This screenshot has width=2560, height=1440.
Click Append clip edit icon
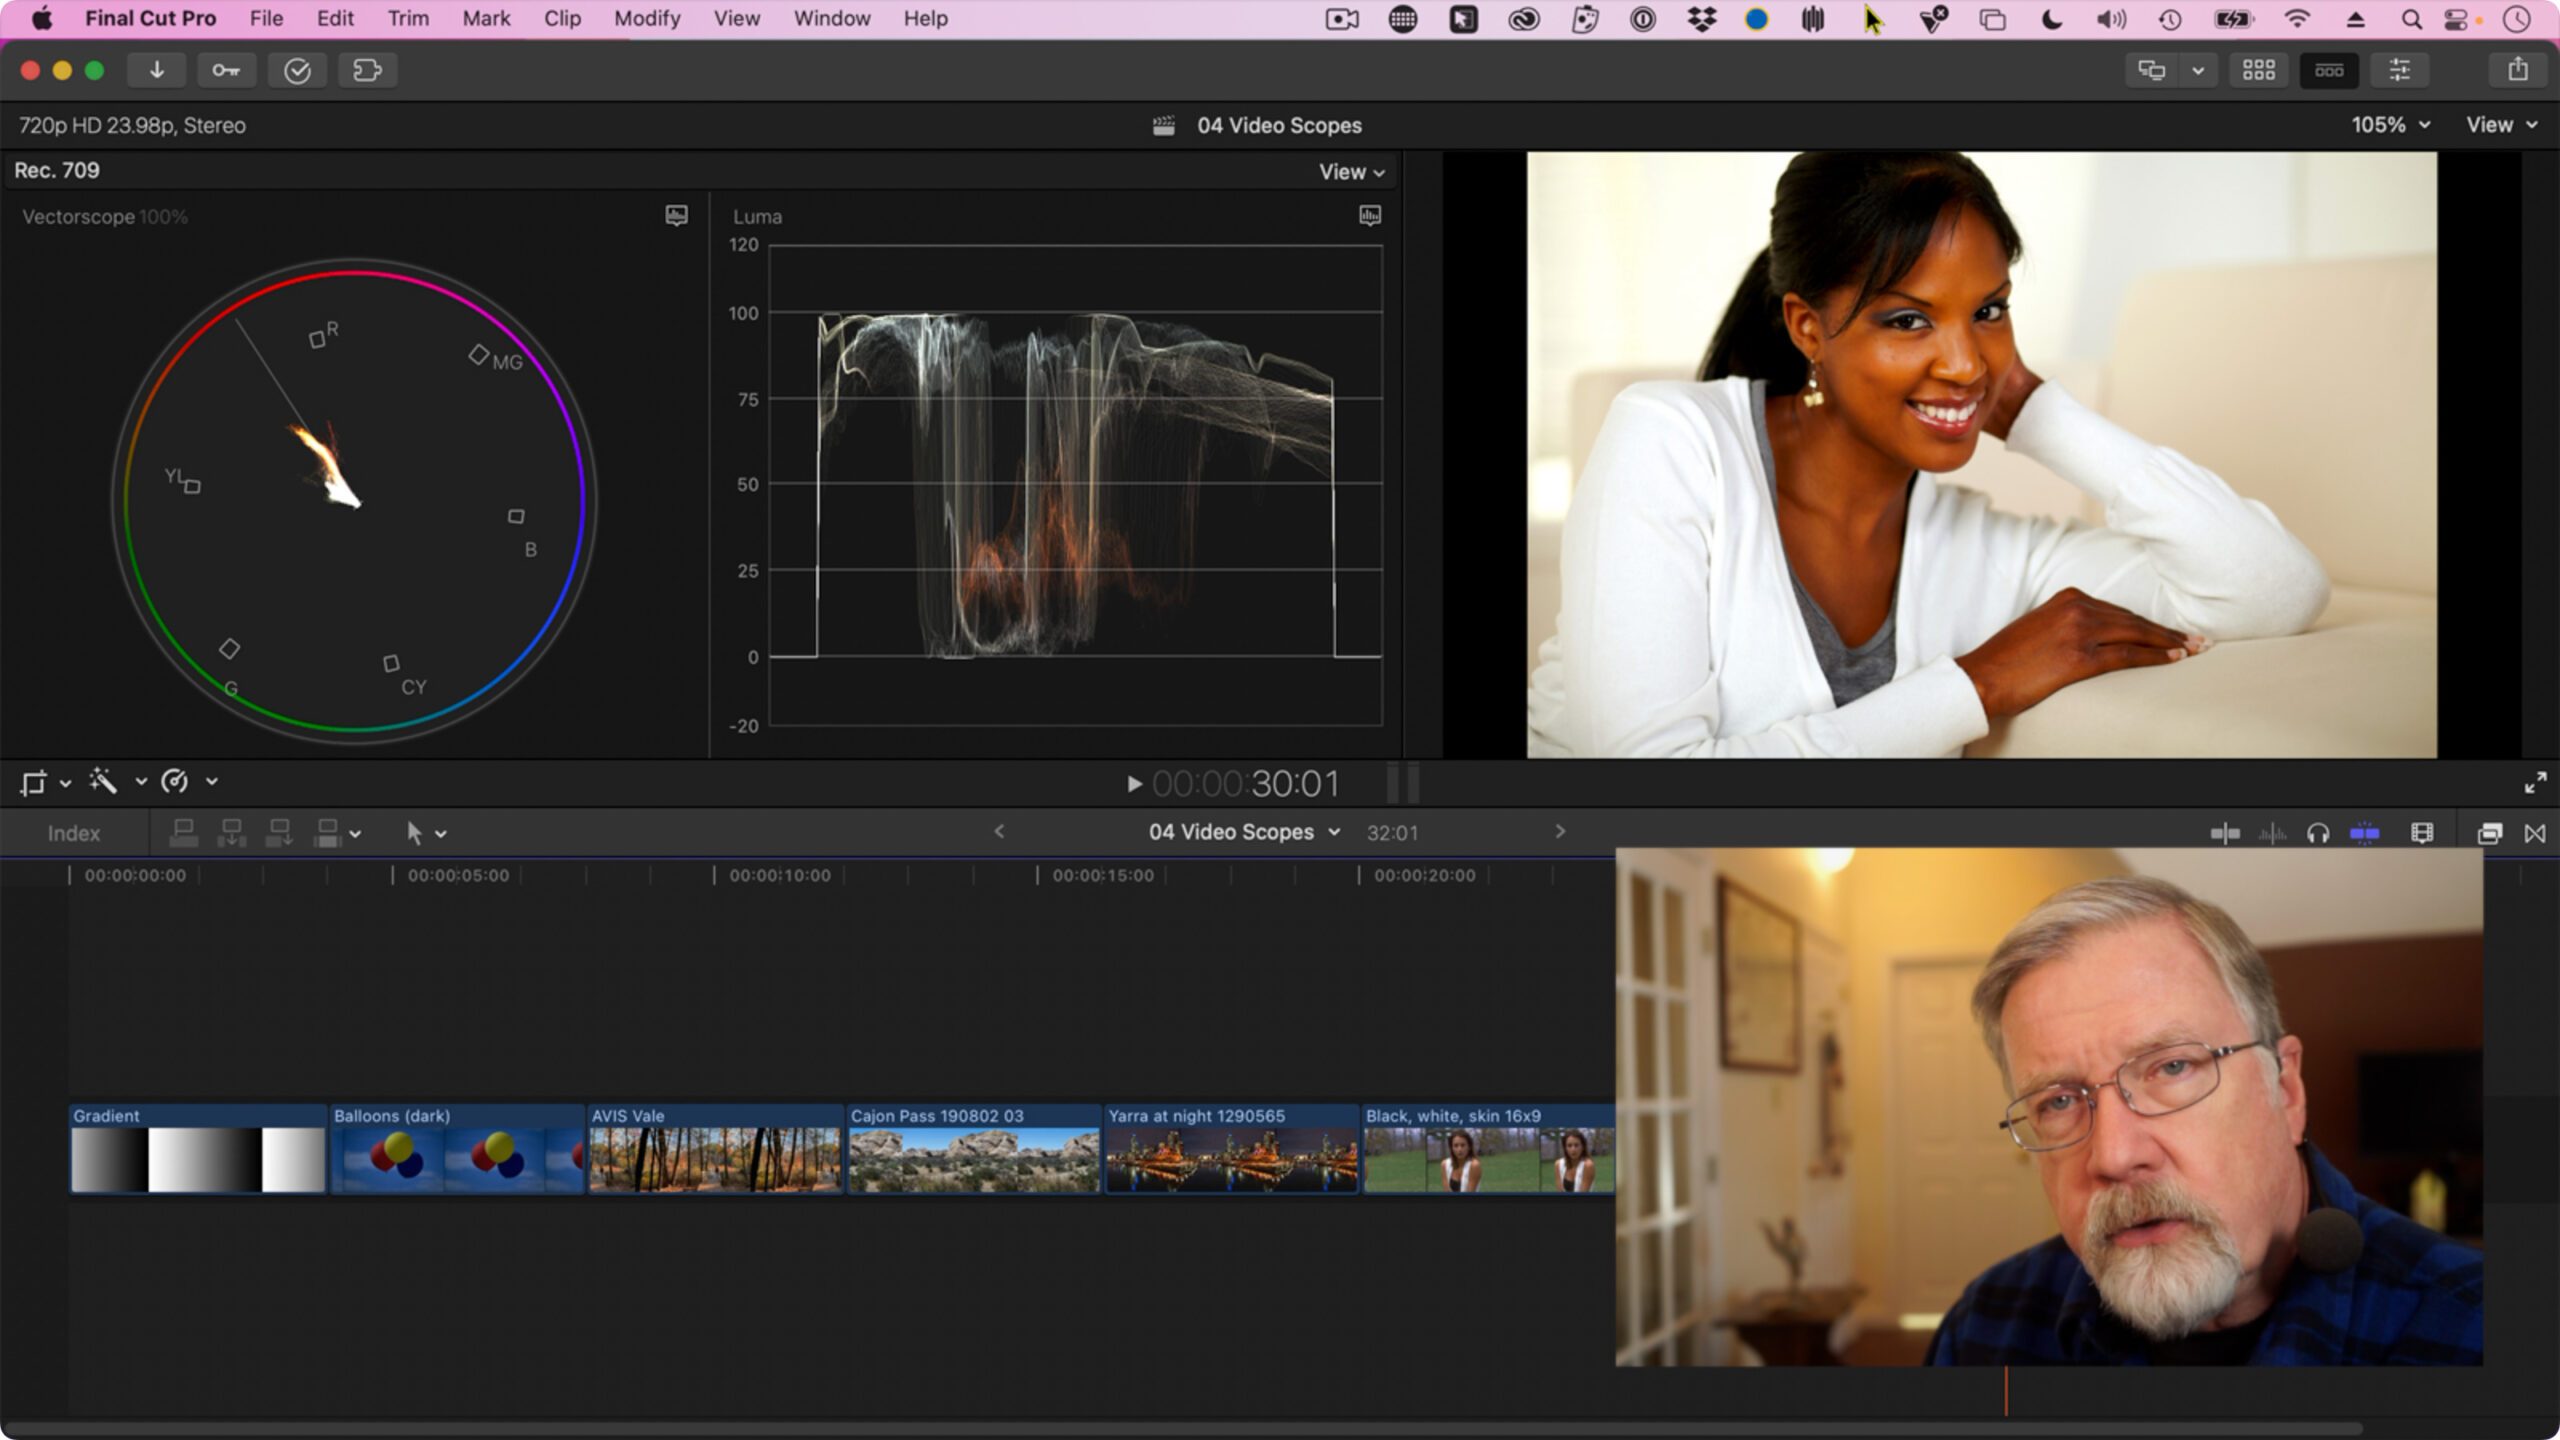point(280,832)
